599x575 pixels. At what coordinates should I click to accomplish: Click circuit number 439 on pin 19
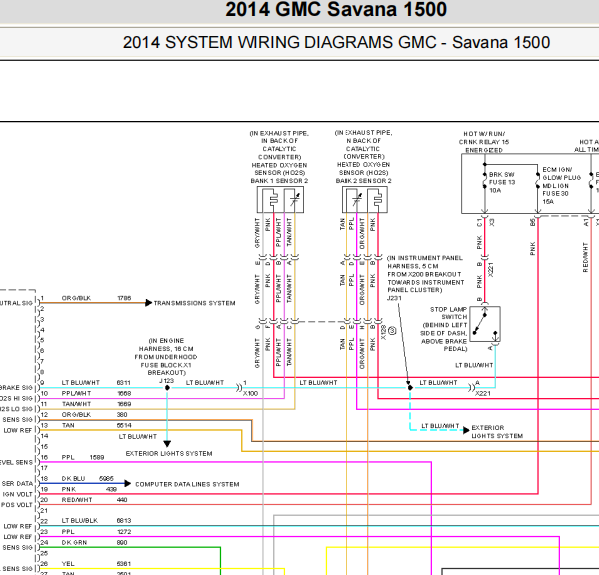pyautogui.click(x=111, y=489)
